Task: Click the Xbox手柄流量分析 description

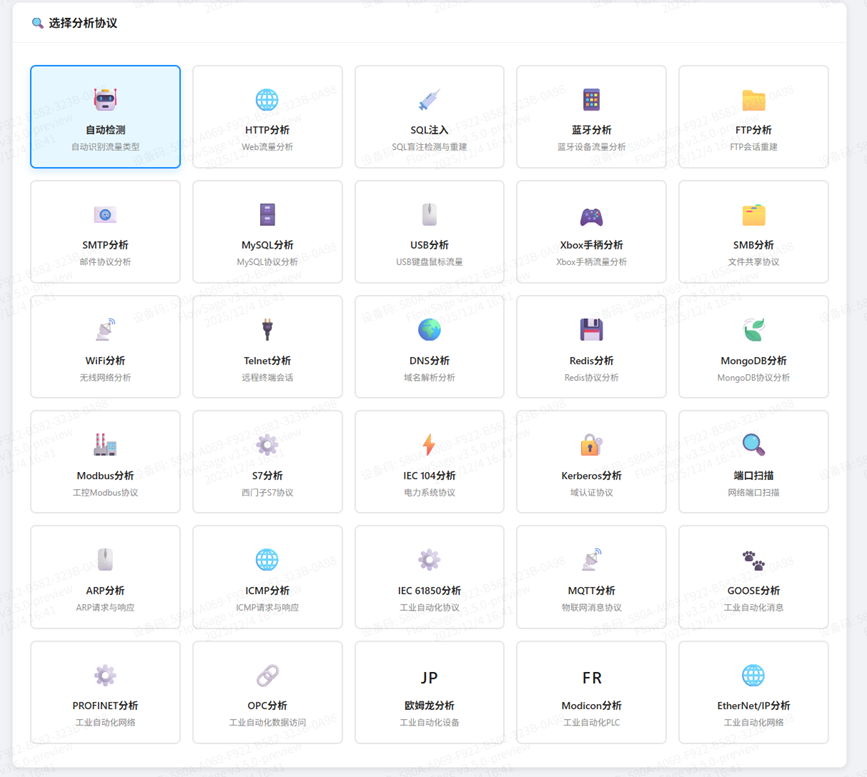Action: 591,262
